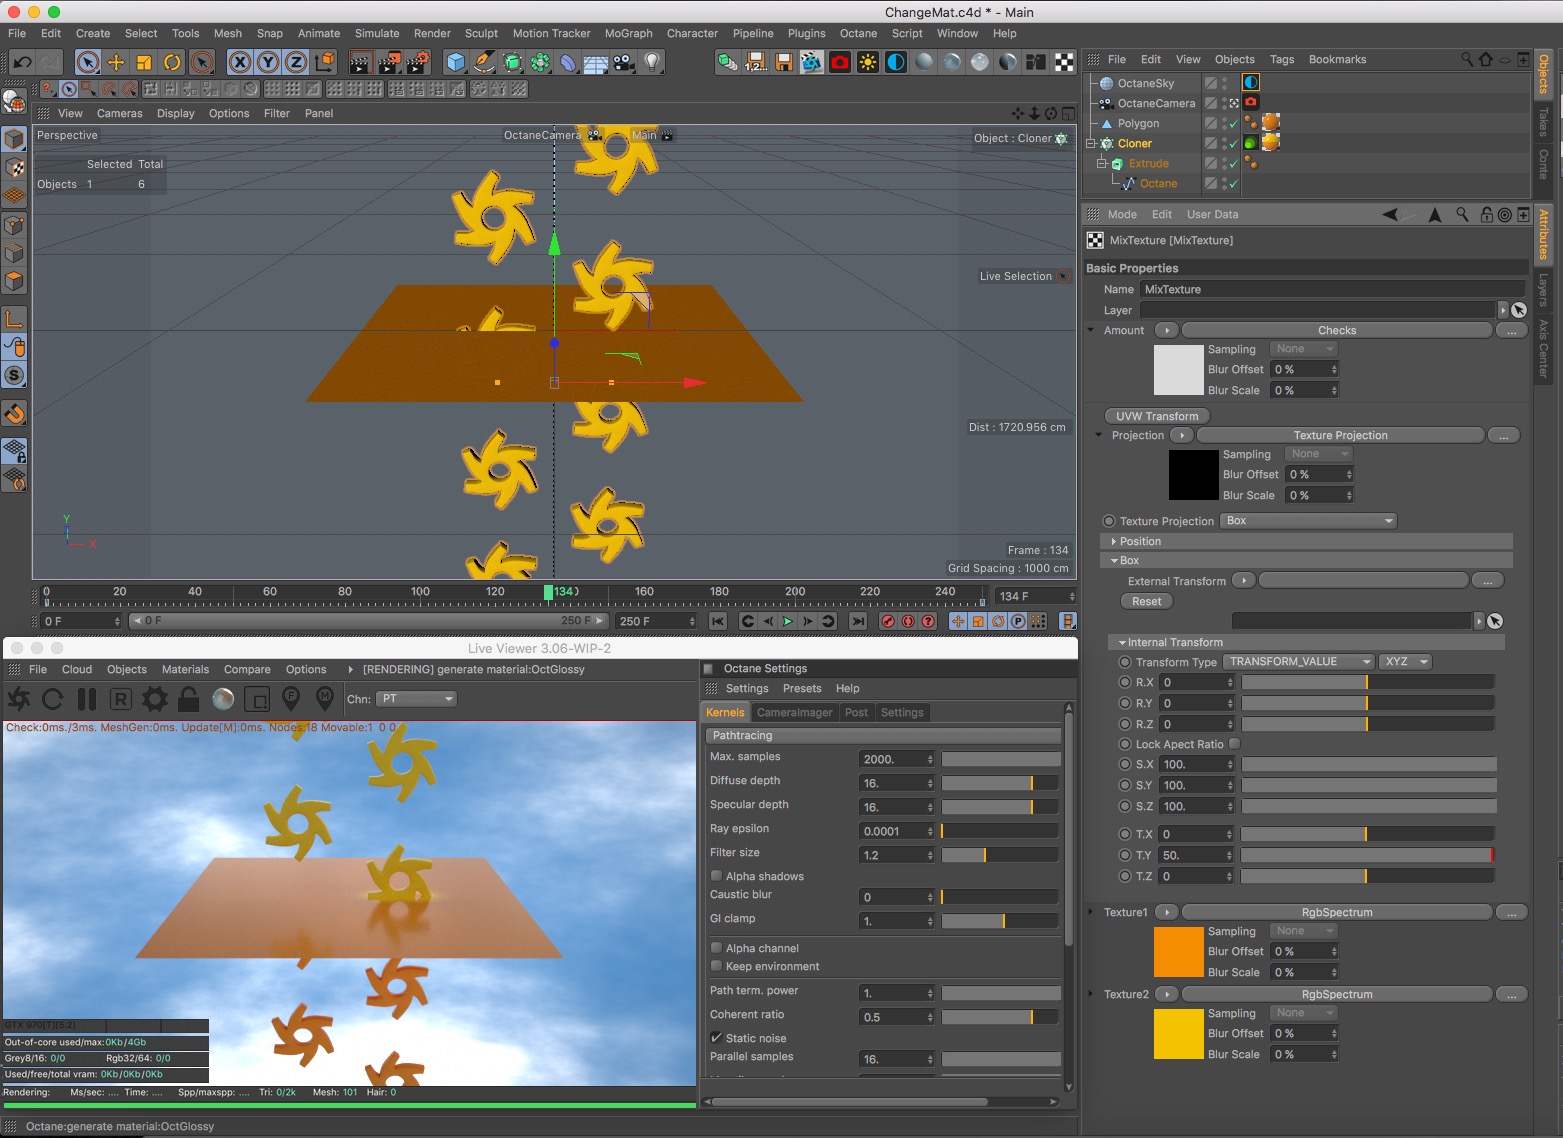Viewport: 1563px width, 1138px height.
Task: Select the Scale tool in the top toolbar
Action: (144, 62)
